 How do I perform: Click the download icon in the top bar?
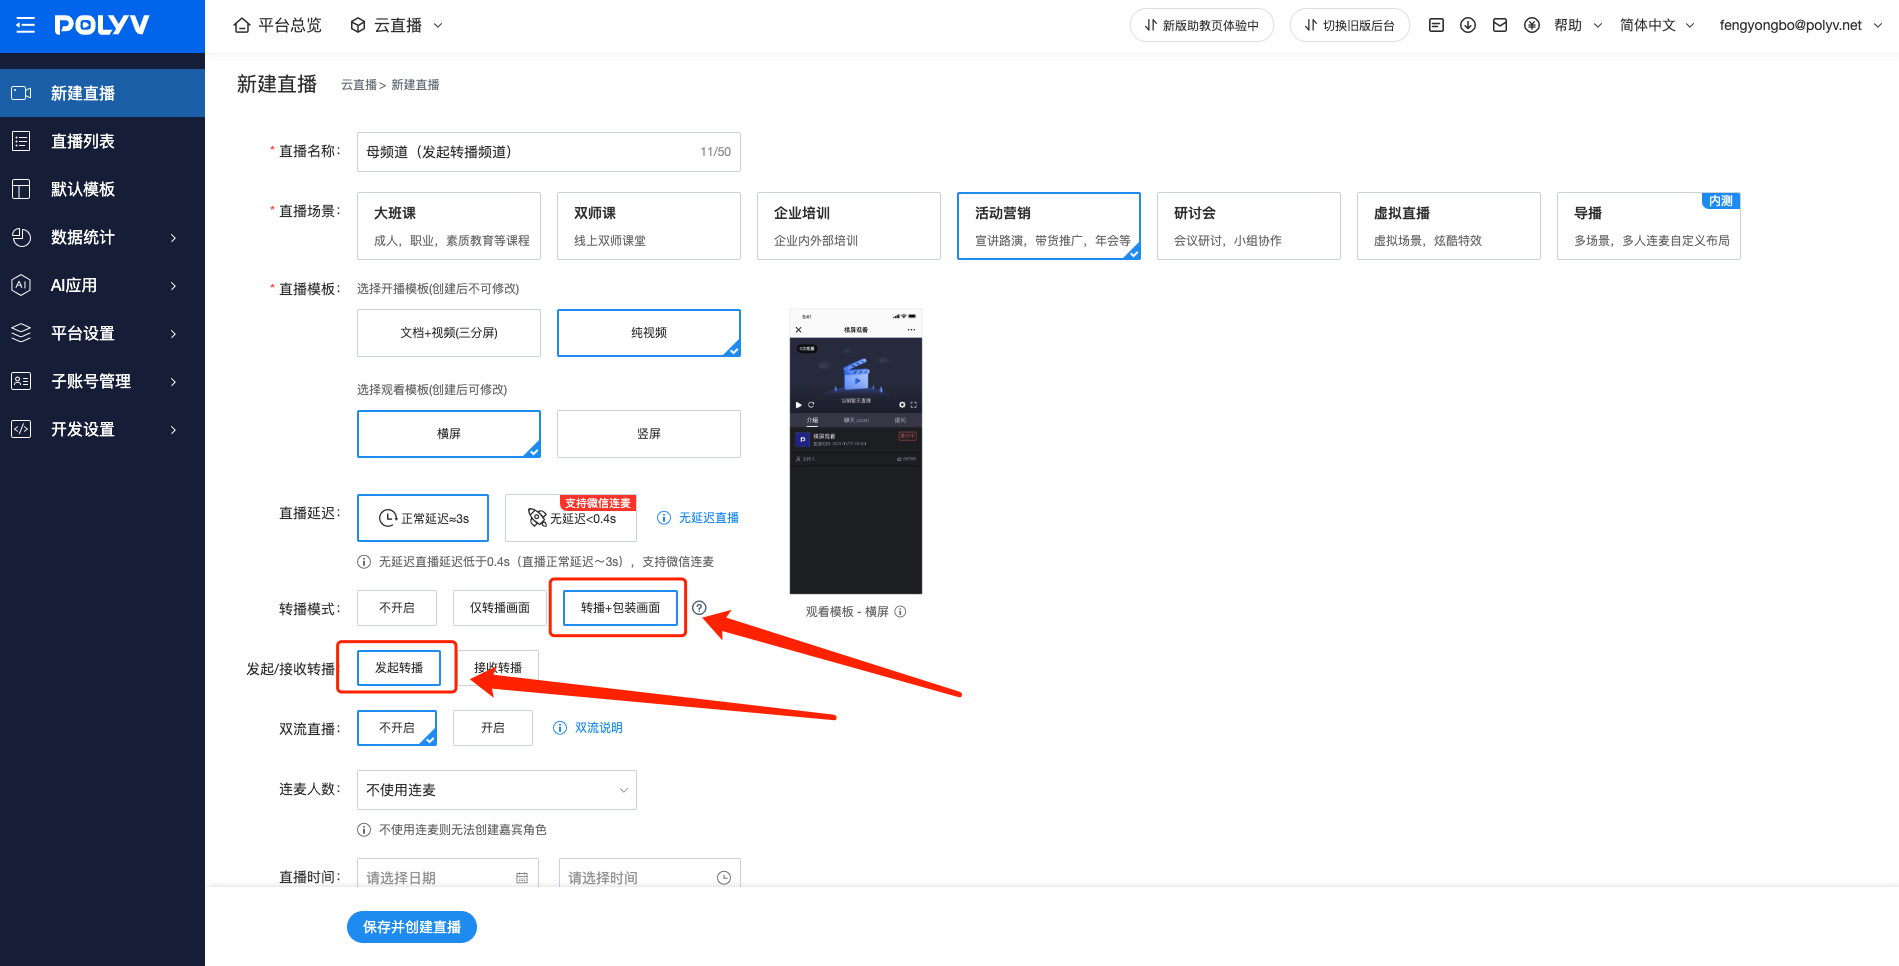(x=1468, y=26)
